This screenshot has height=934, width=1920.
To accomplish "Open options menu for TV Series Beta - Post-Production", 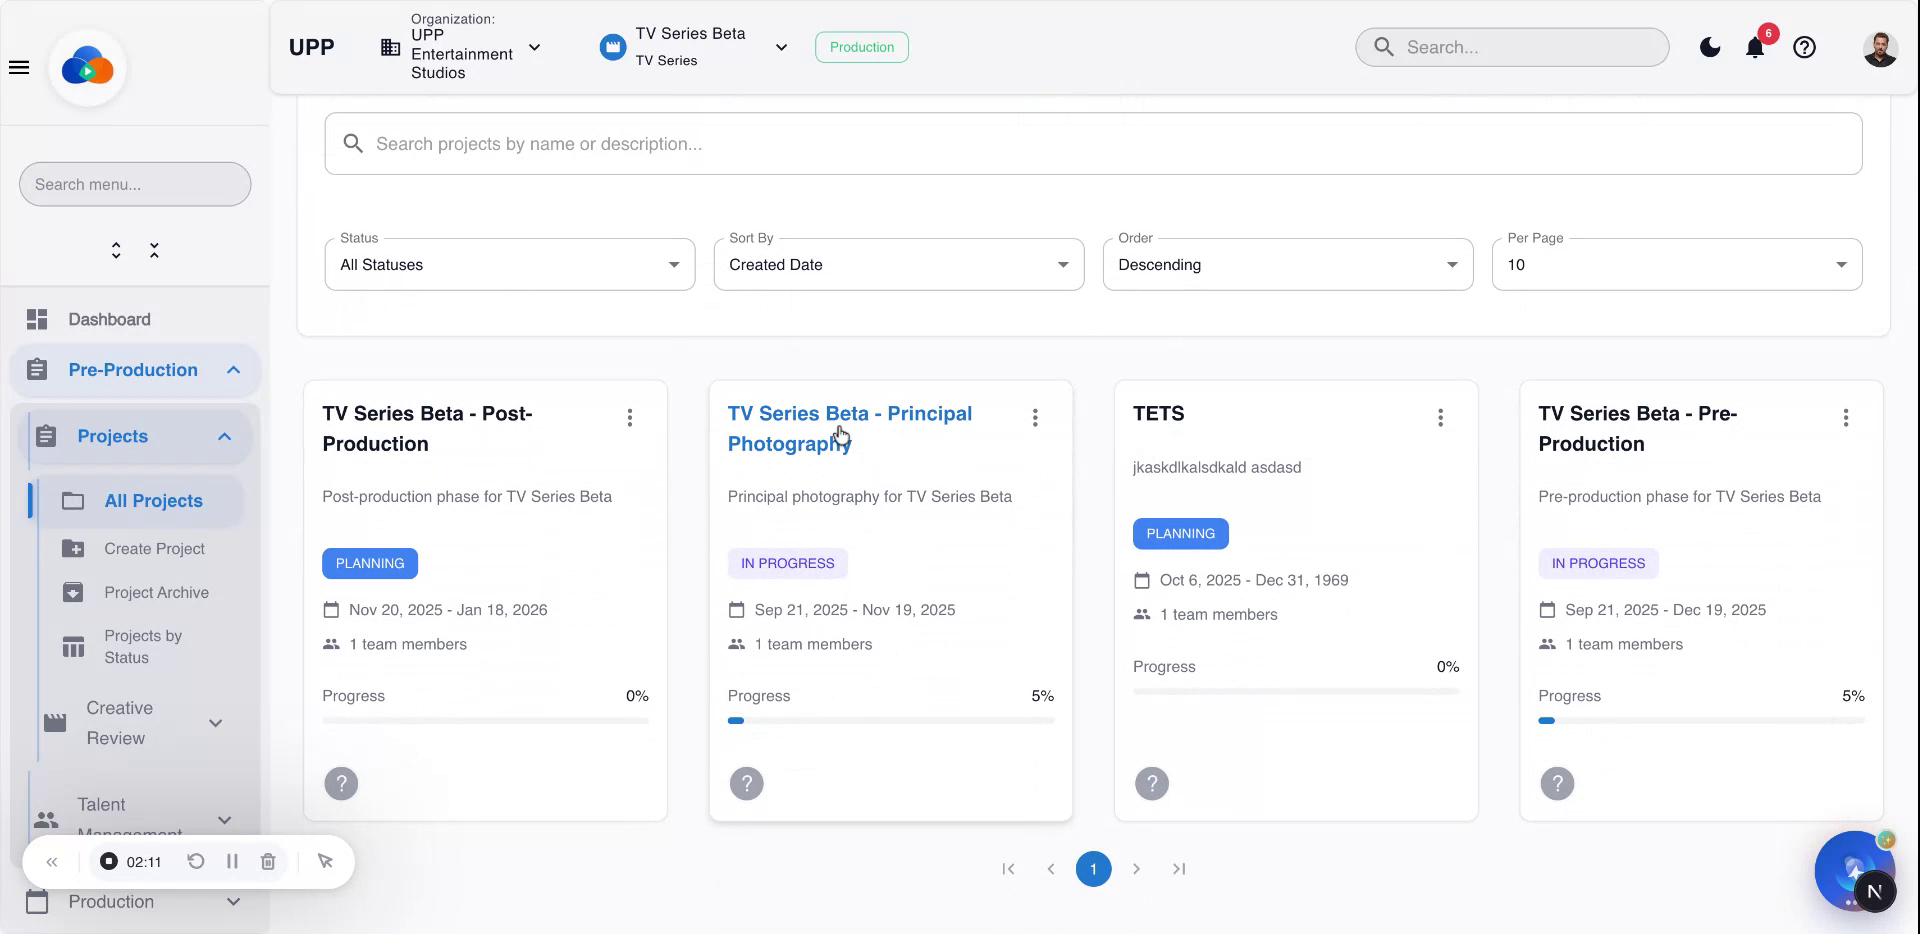I will click(629, 418).
